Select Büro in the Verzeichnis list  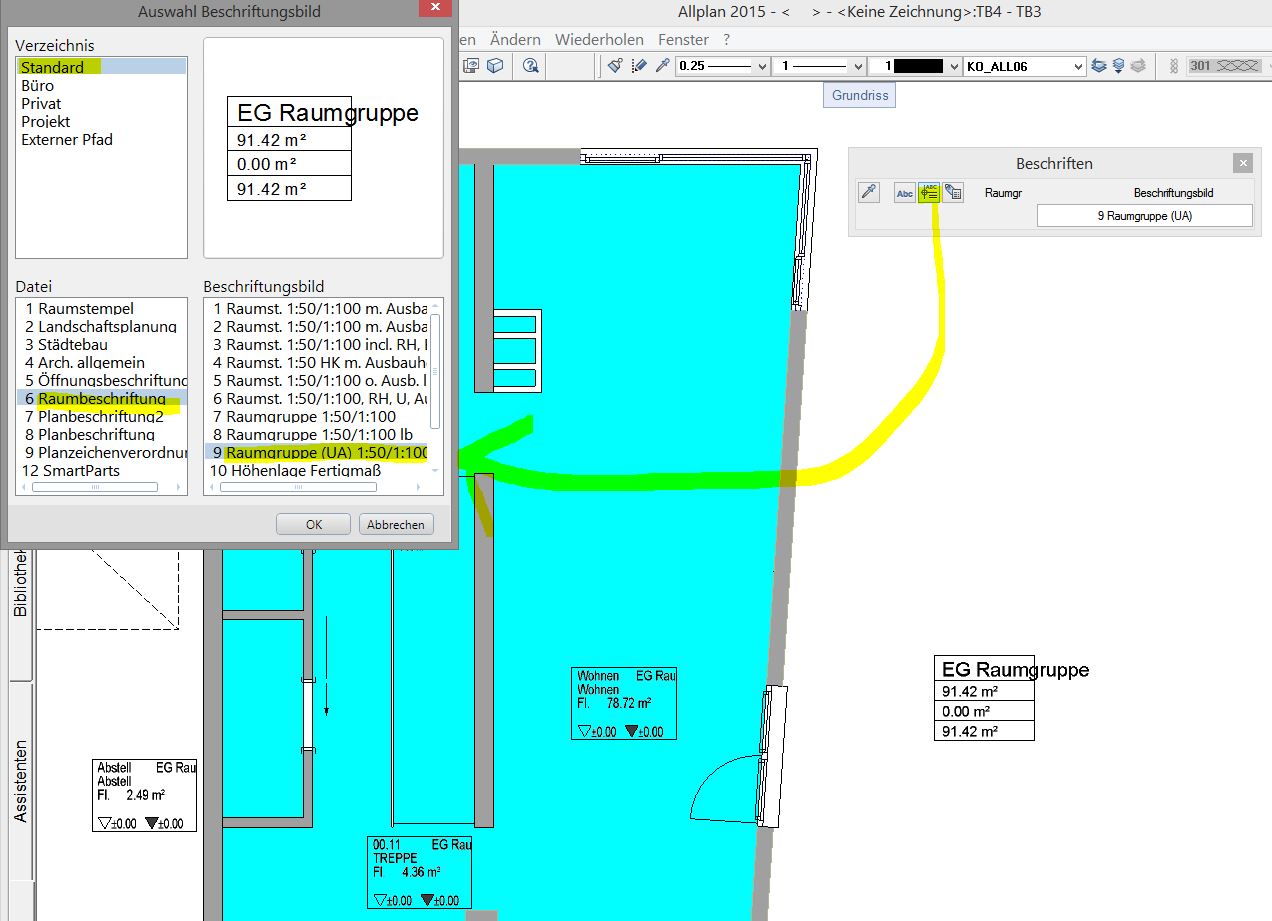tap(38, 86)
